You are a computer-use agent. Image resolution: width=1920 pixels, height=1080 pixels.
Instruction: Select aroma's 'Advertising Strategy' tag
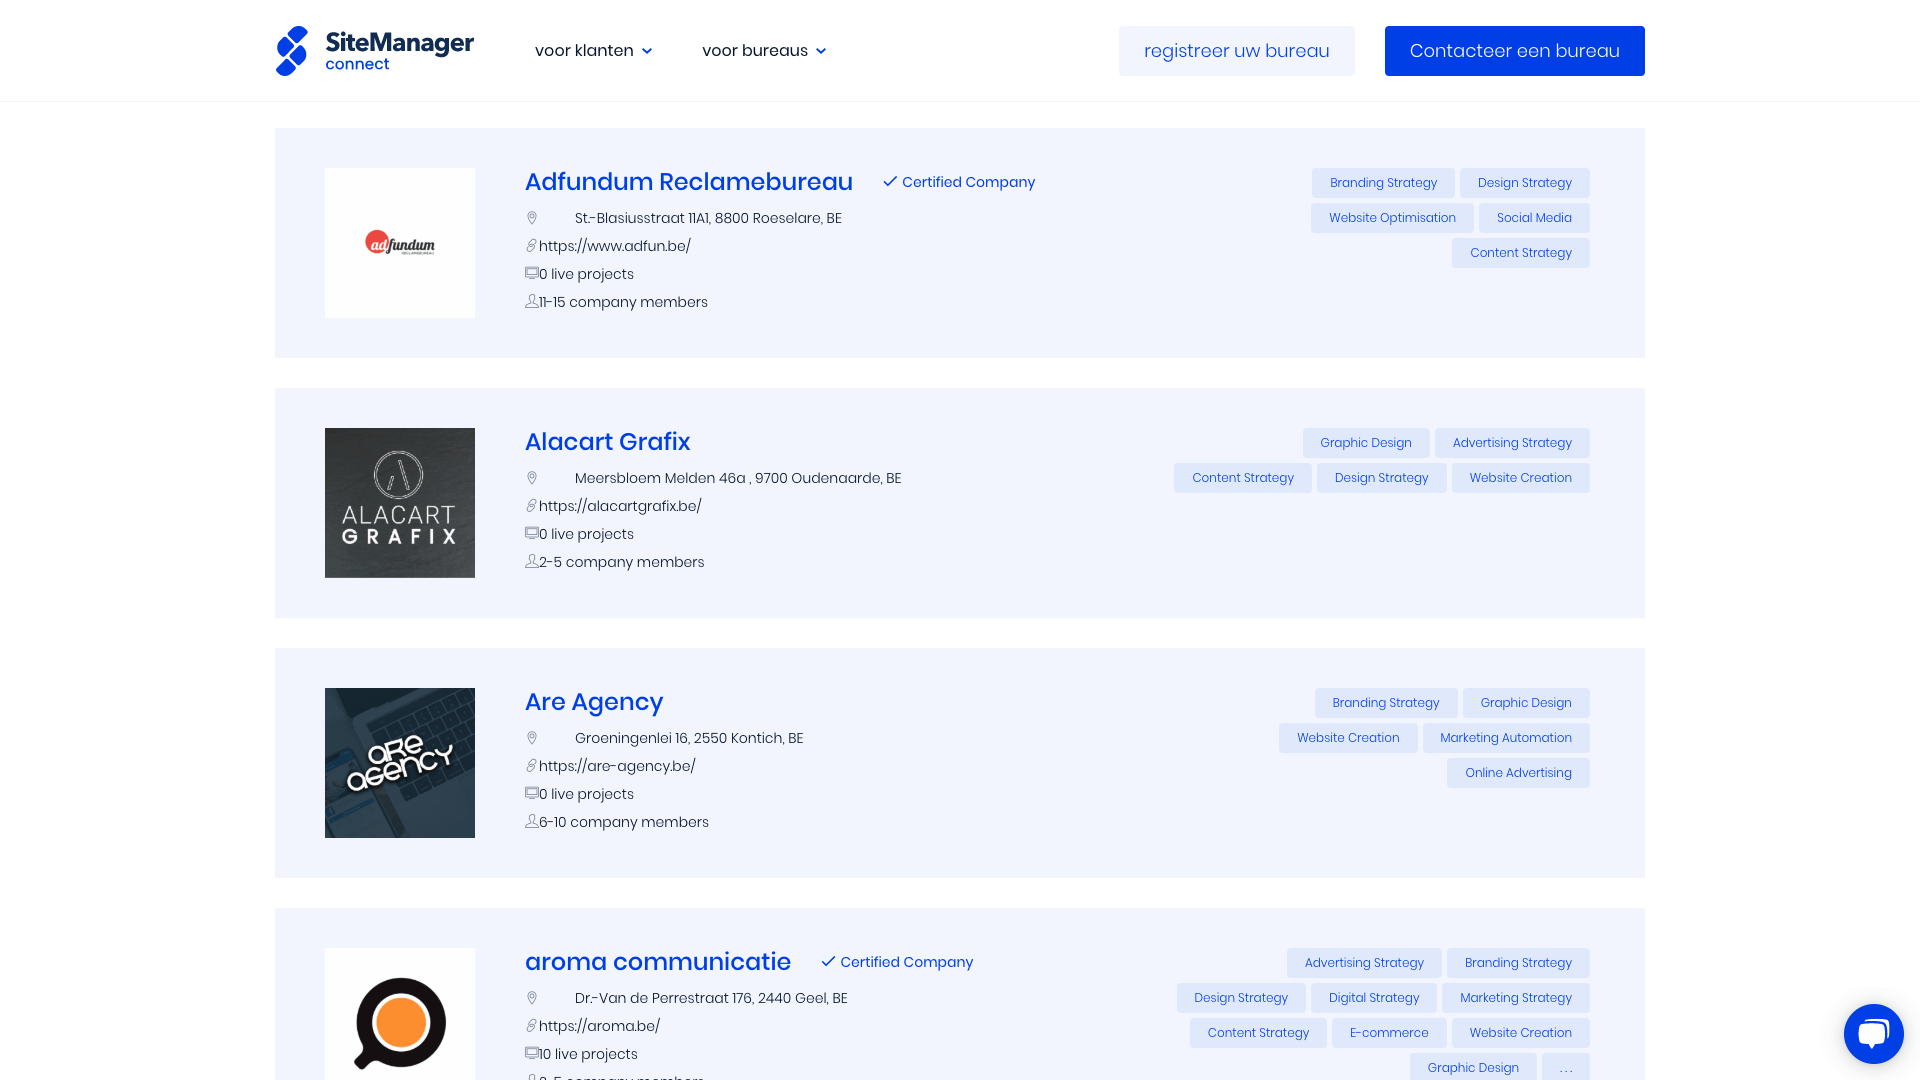coord(1364,963)
